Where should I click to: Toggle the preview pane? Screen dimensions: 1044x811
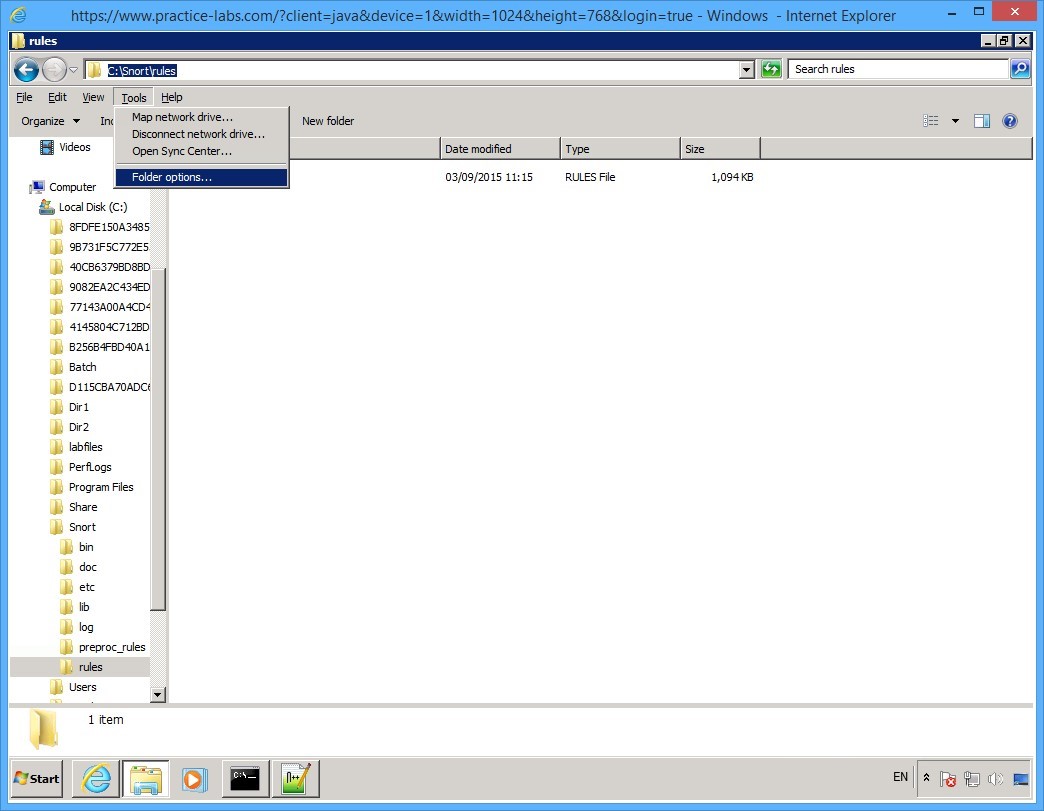pos(981,120)
